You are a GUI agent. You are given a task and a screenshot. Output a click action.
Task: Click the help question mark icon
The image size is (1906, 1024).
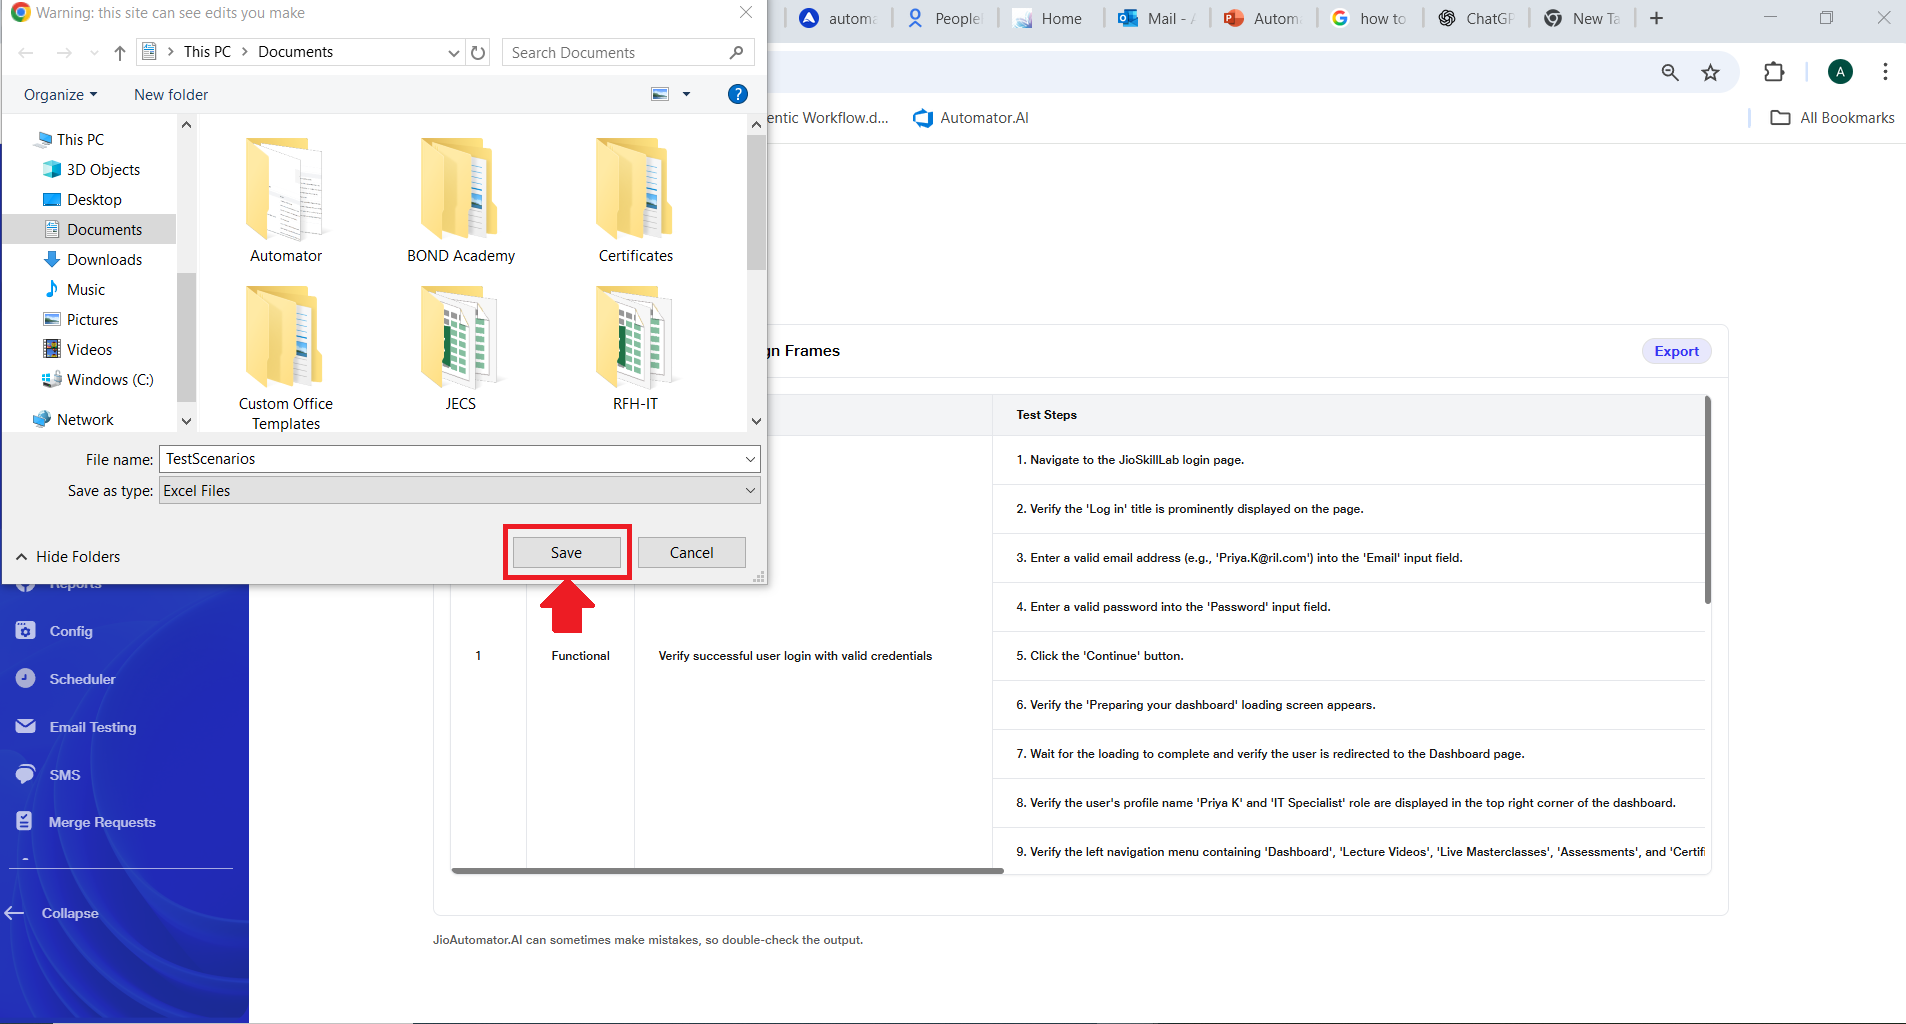click(x=738, y=94)
